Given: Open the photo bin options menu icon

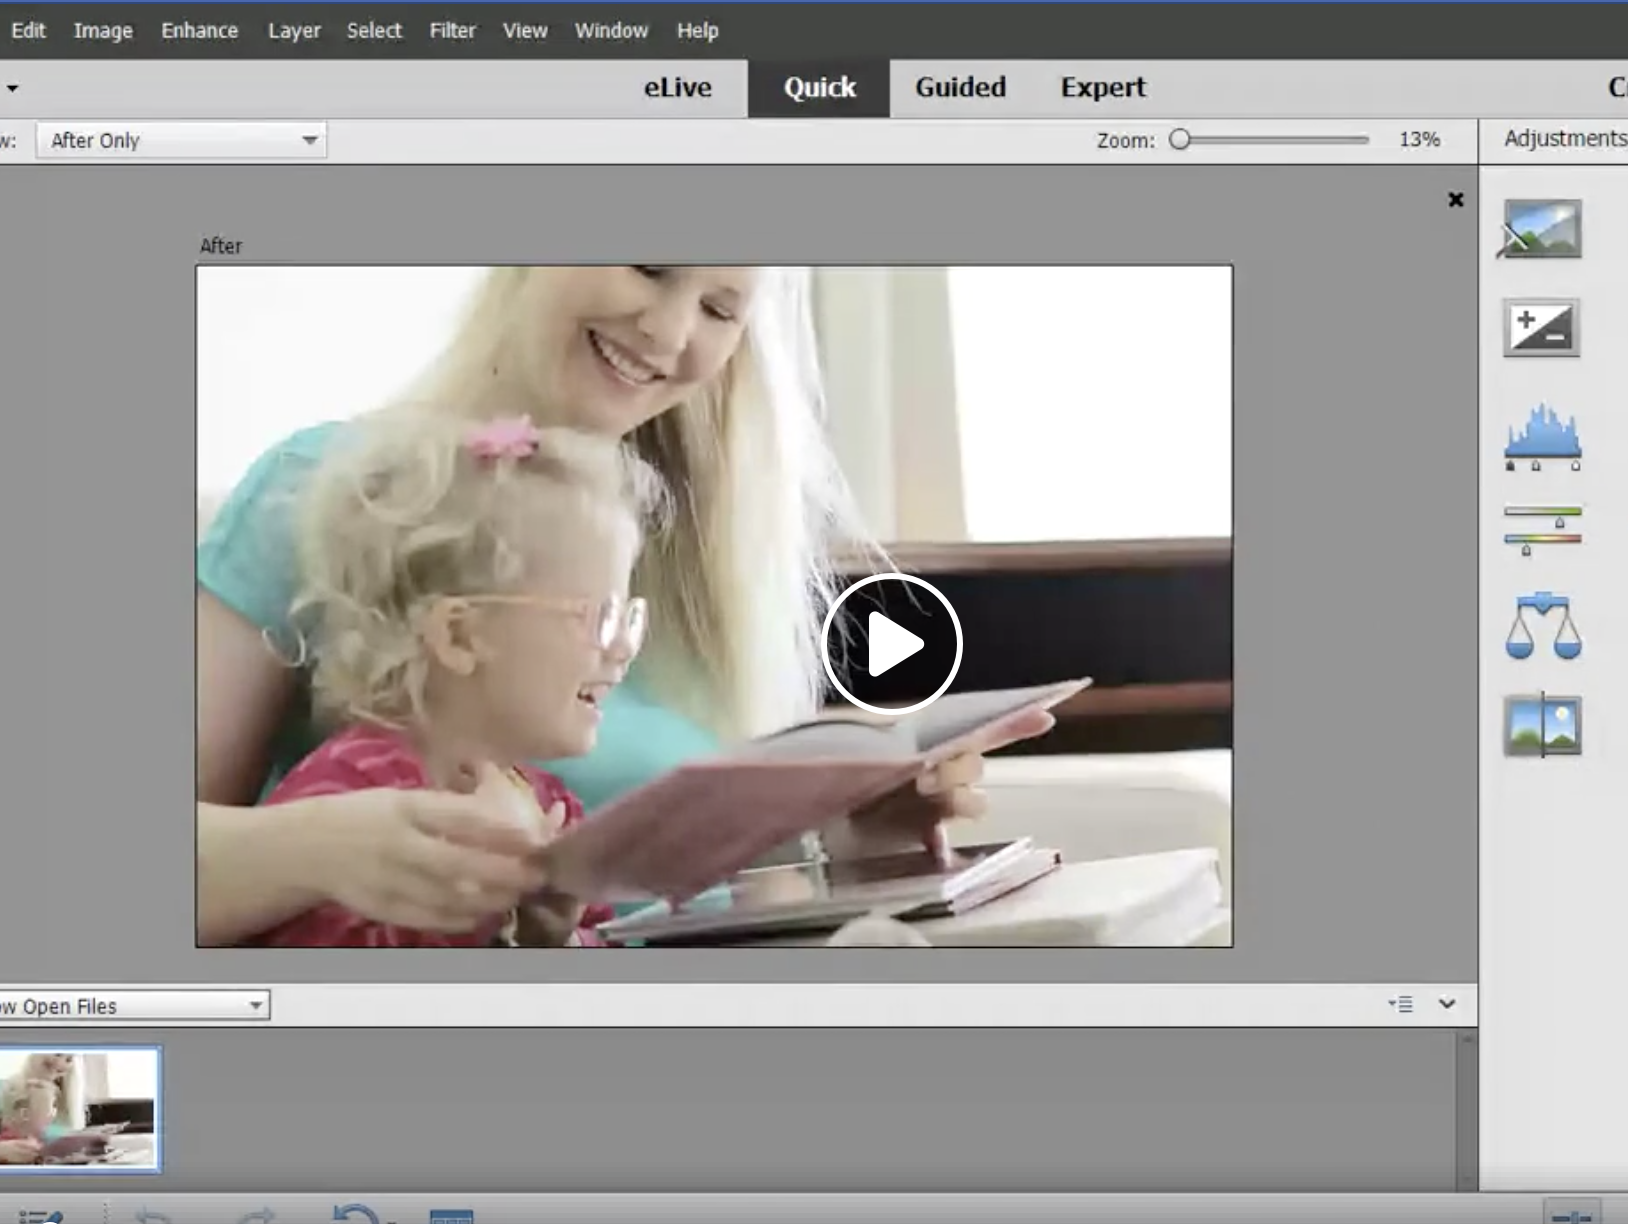Looking at the screenshot, I should 1401,1004.
